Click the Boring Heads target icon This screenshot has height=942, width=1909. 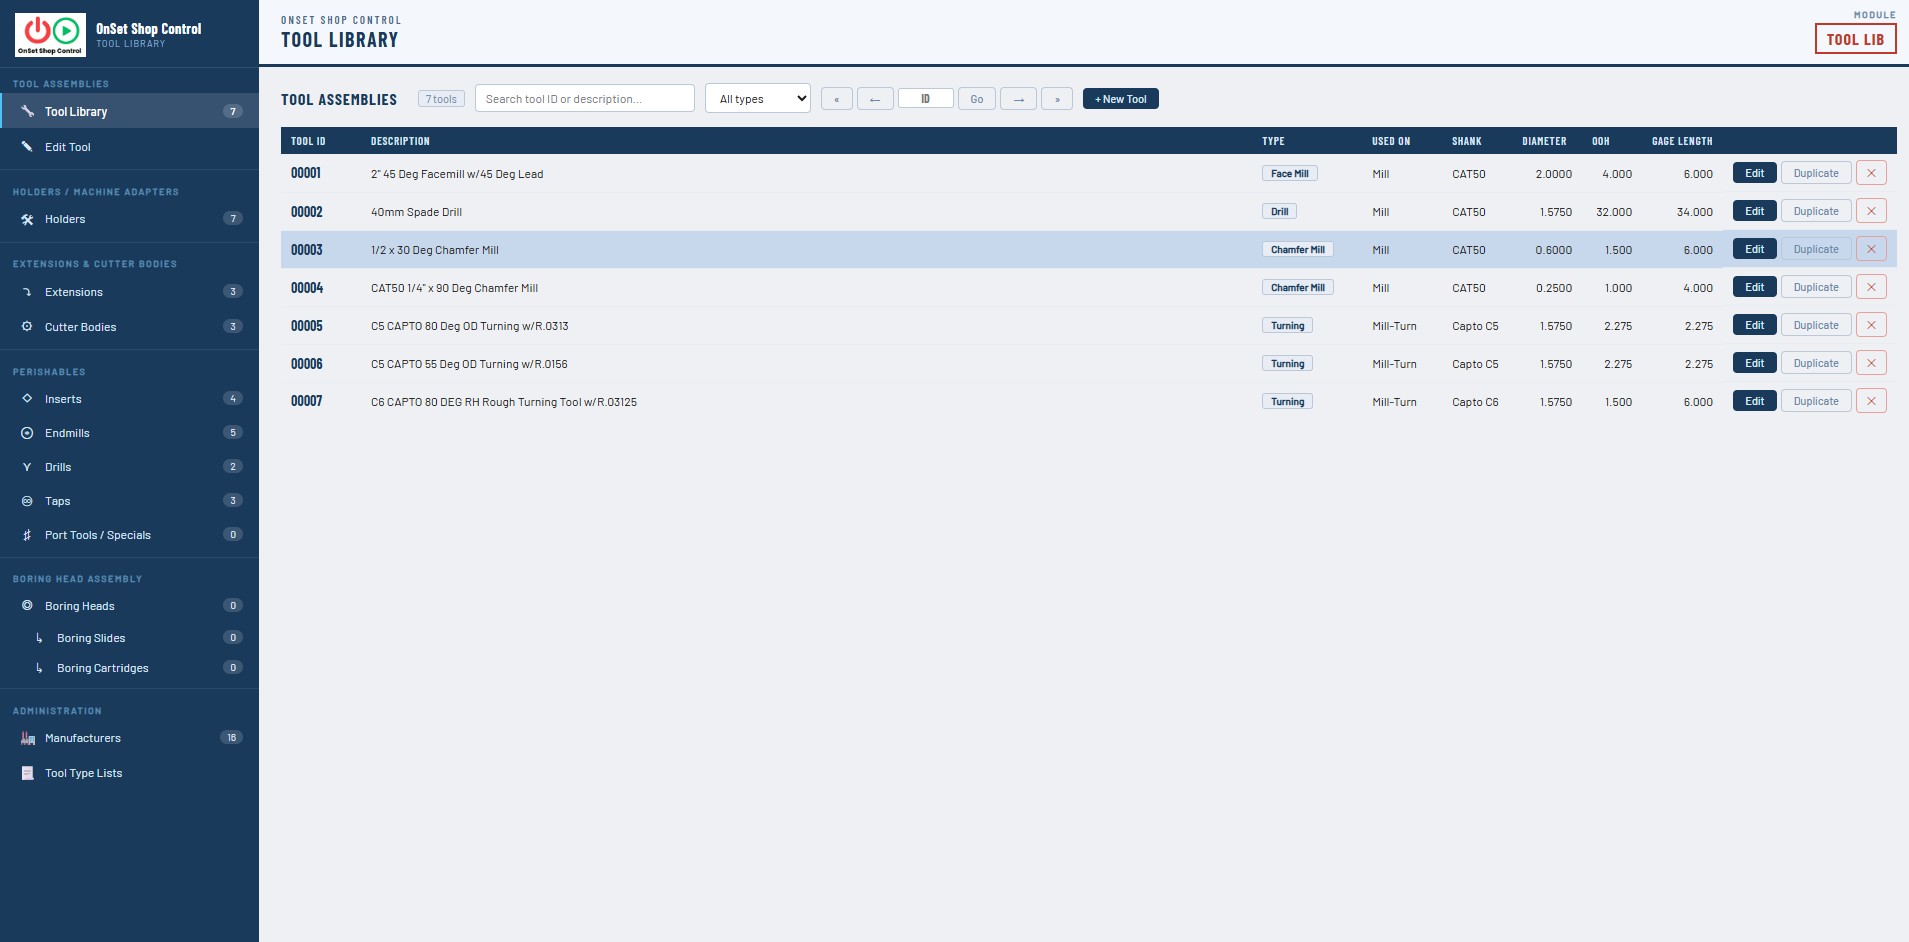(x=27, y=606)
